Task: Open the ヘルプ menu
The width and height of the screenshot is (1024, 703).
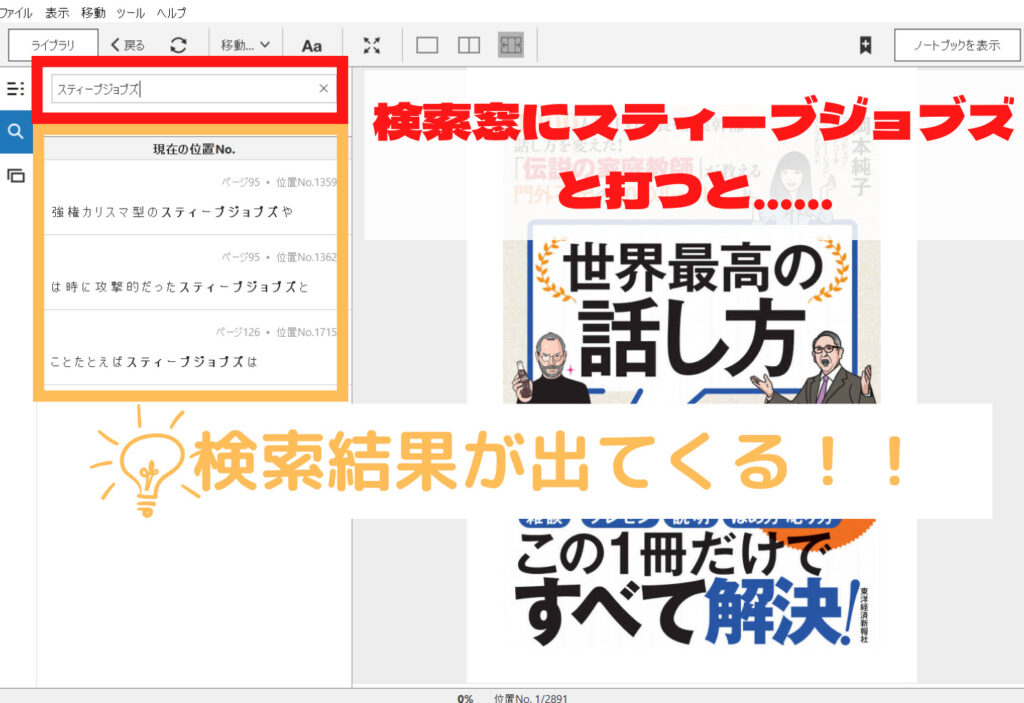Action: pos(171,12)
